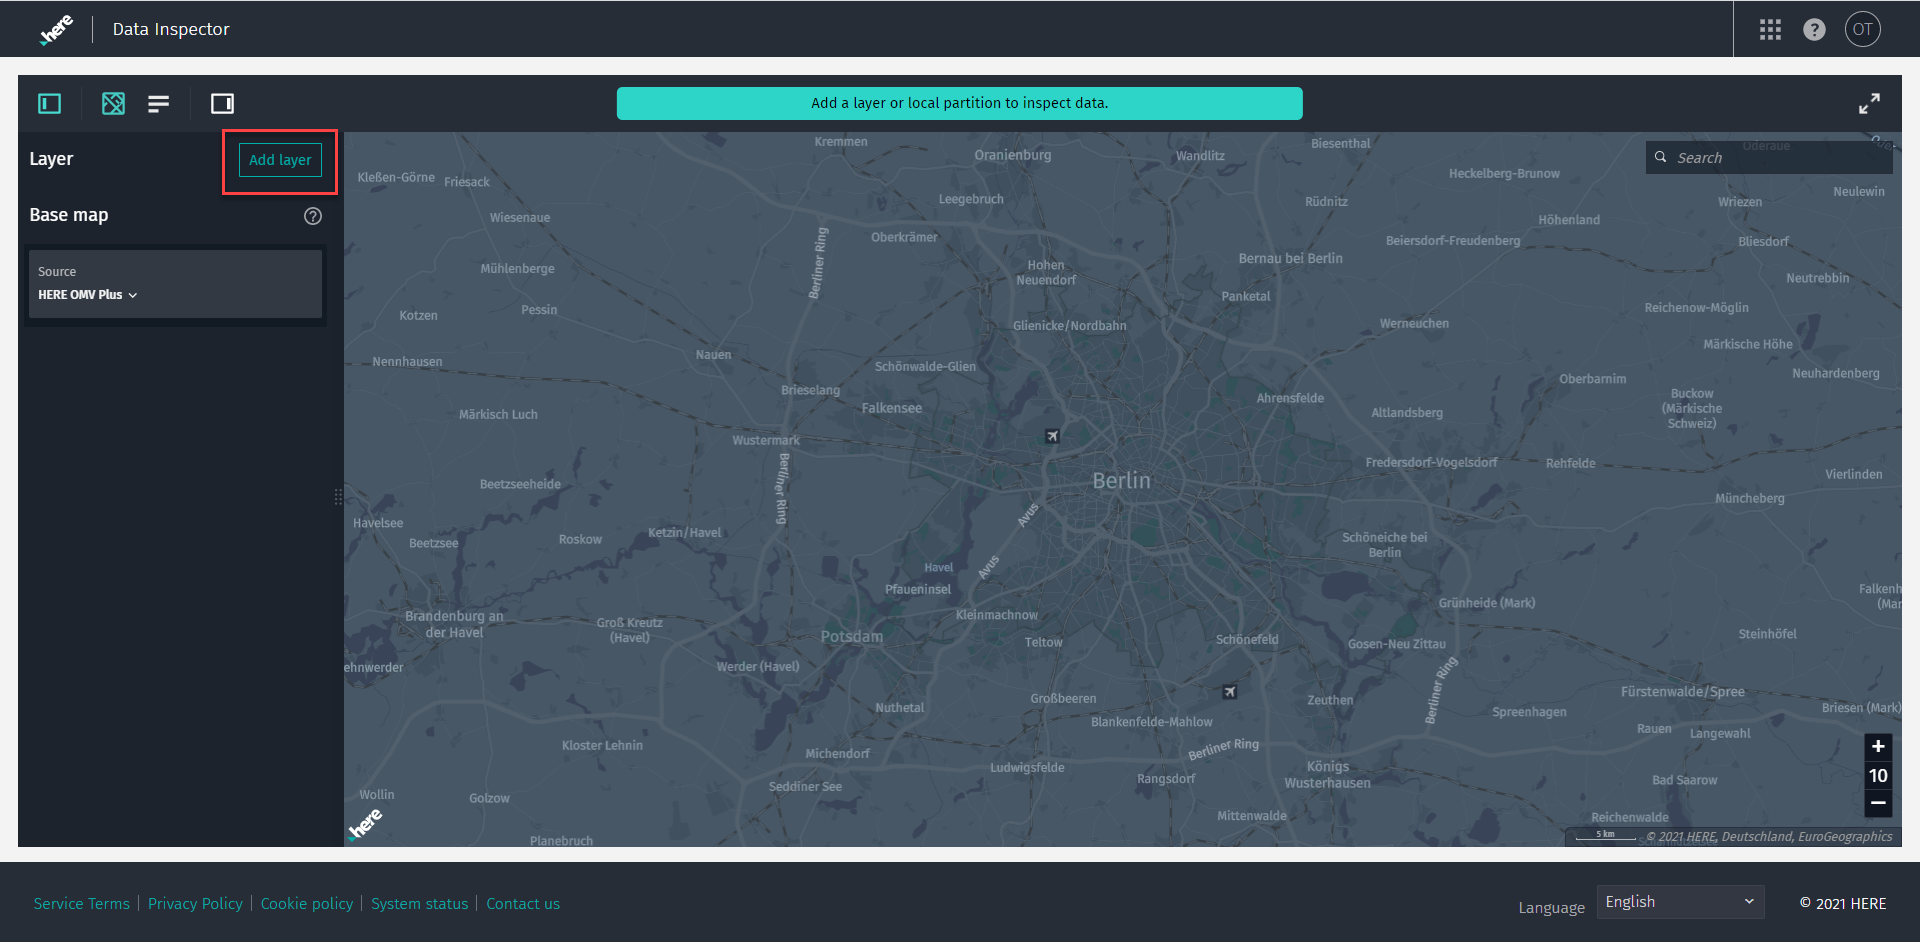This screenshot has height=942, width=1920.
Task: Click the Add layer button
Action: [280, 160]
